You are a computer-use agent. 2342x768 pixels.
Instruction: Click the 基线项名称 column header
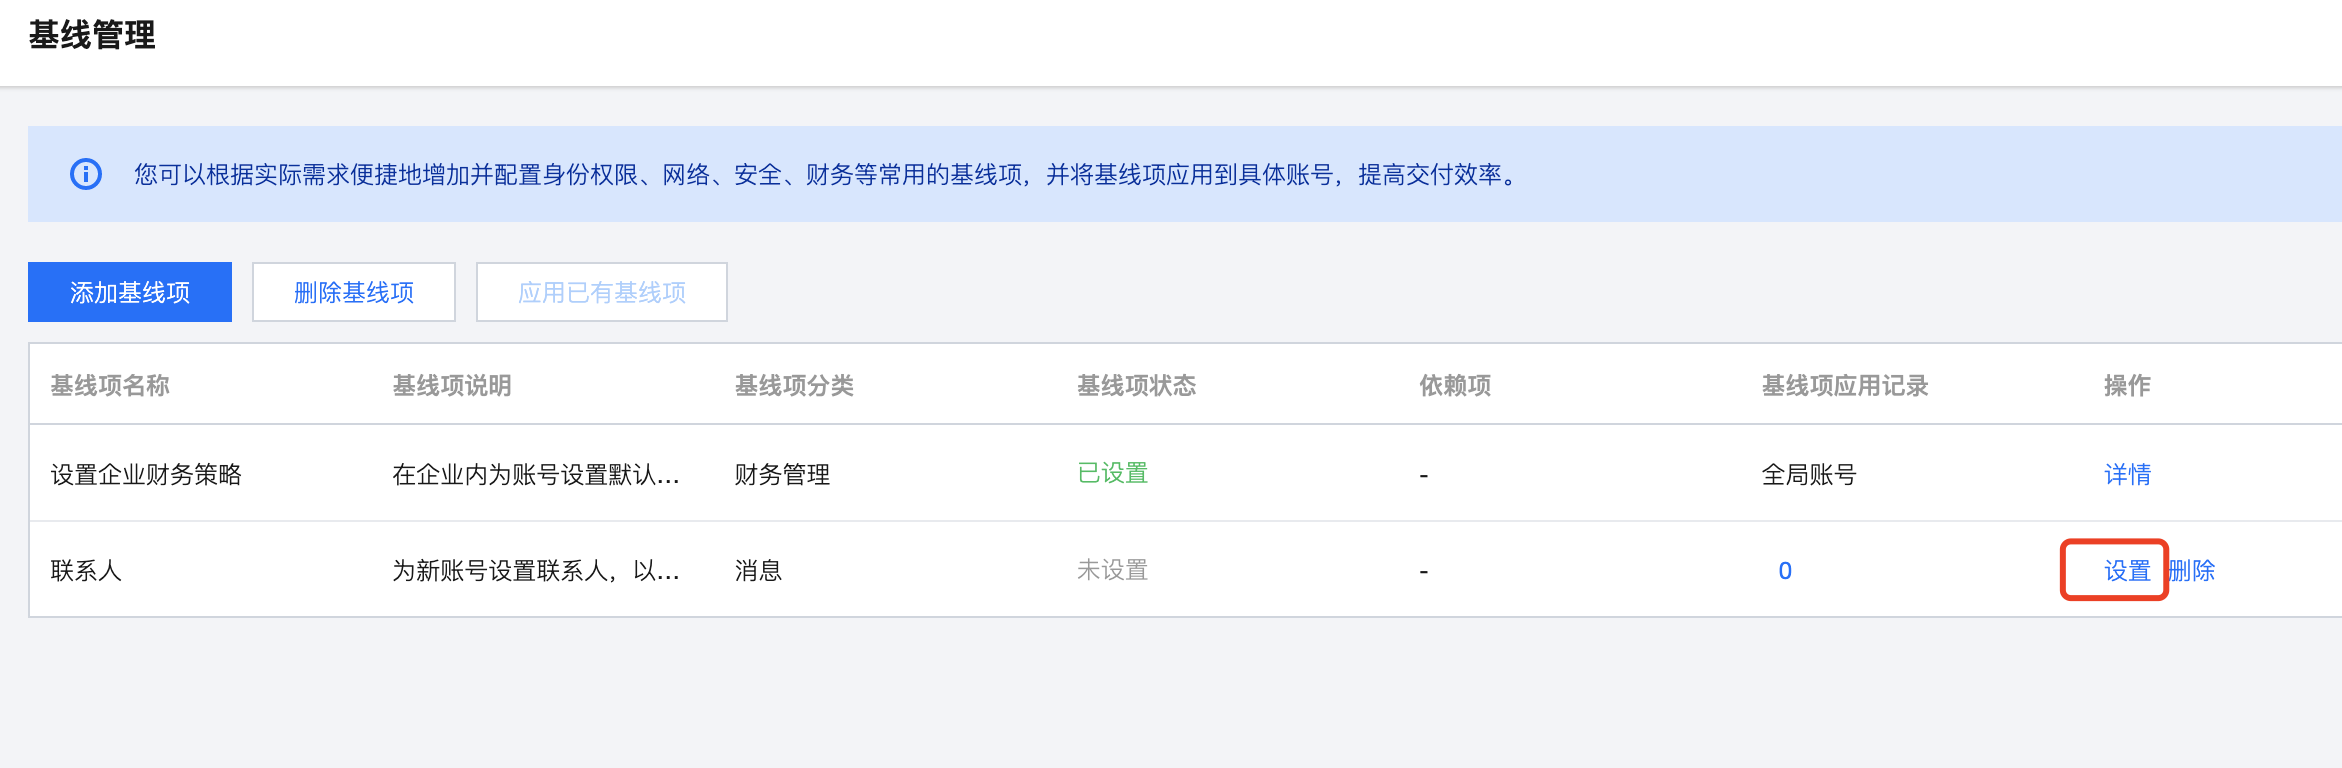(x=110, y=385)
